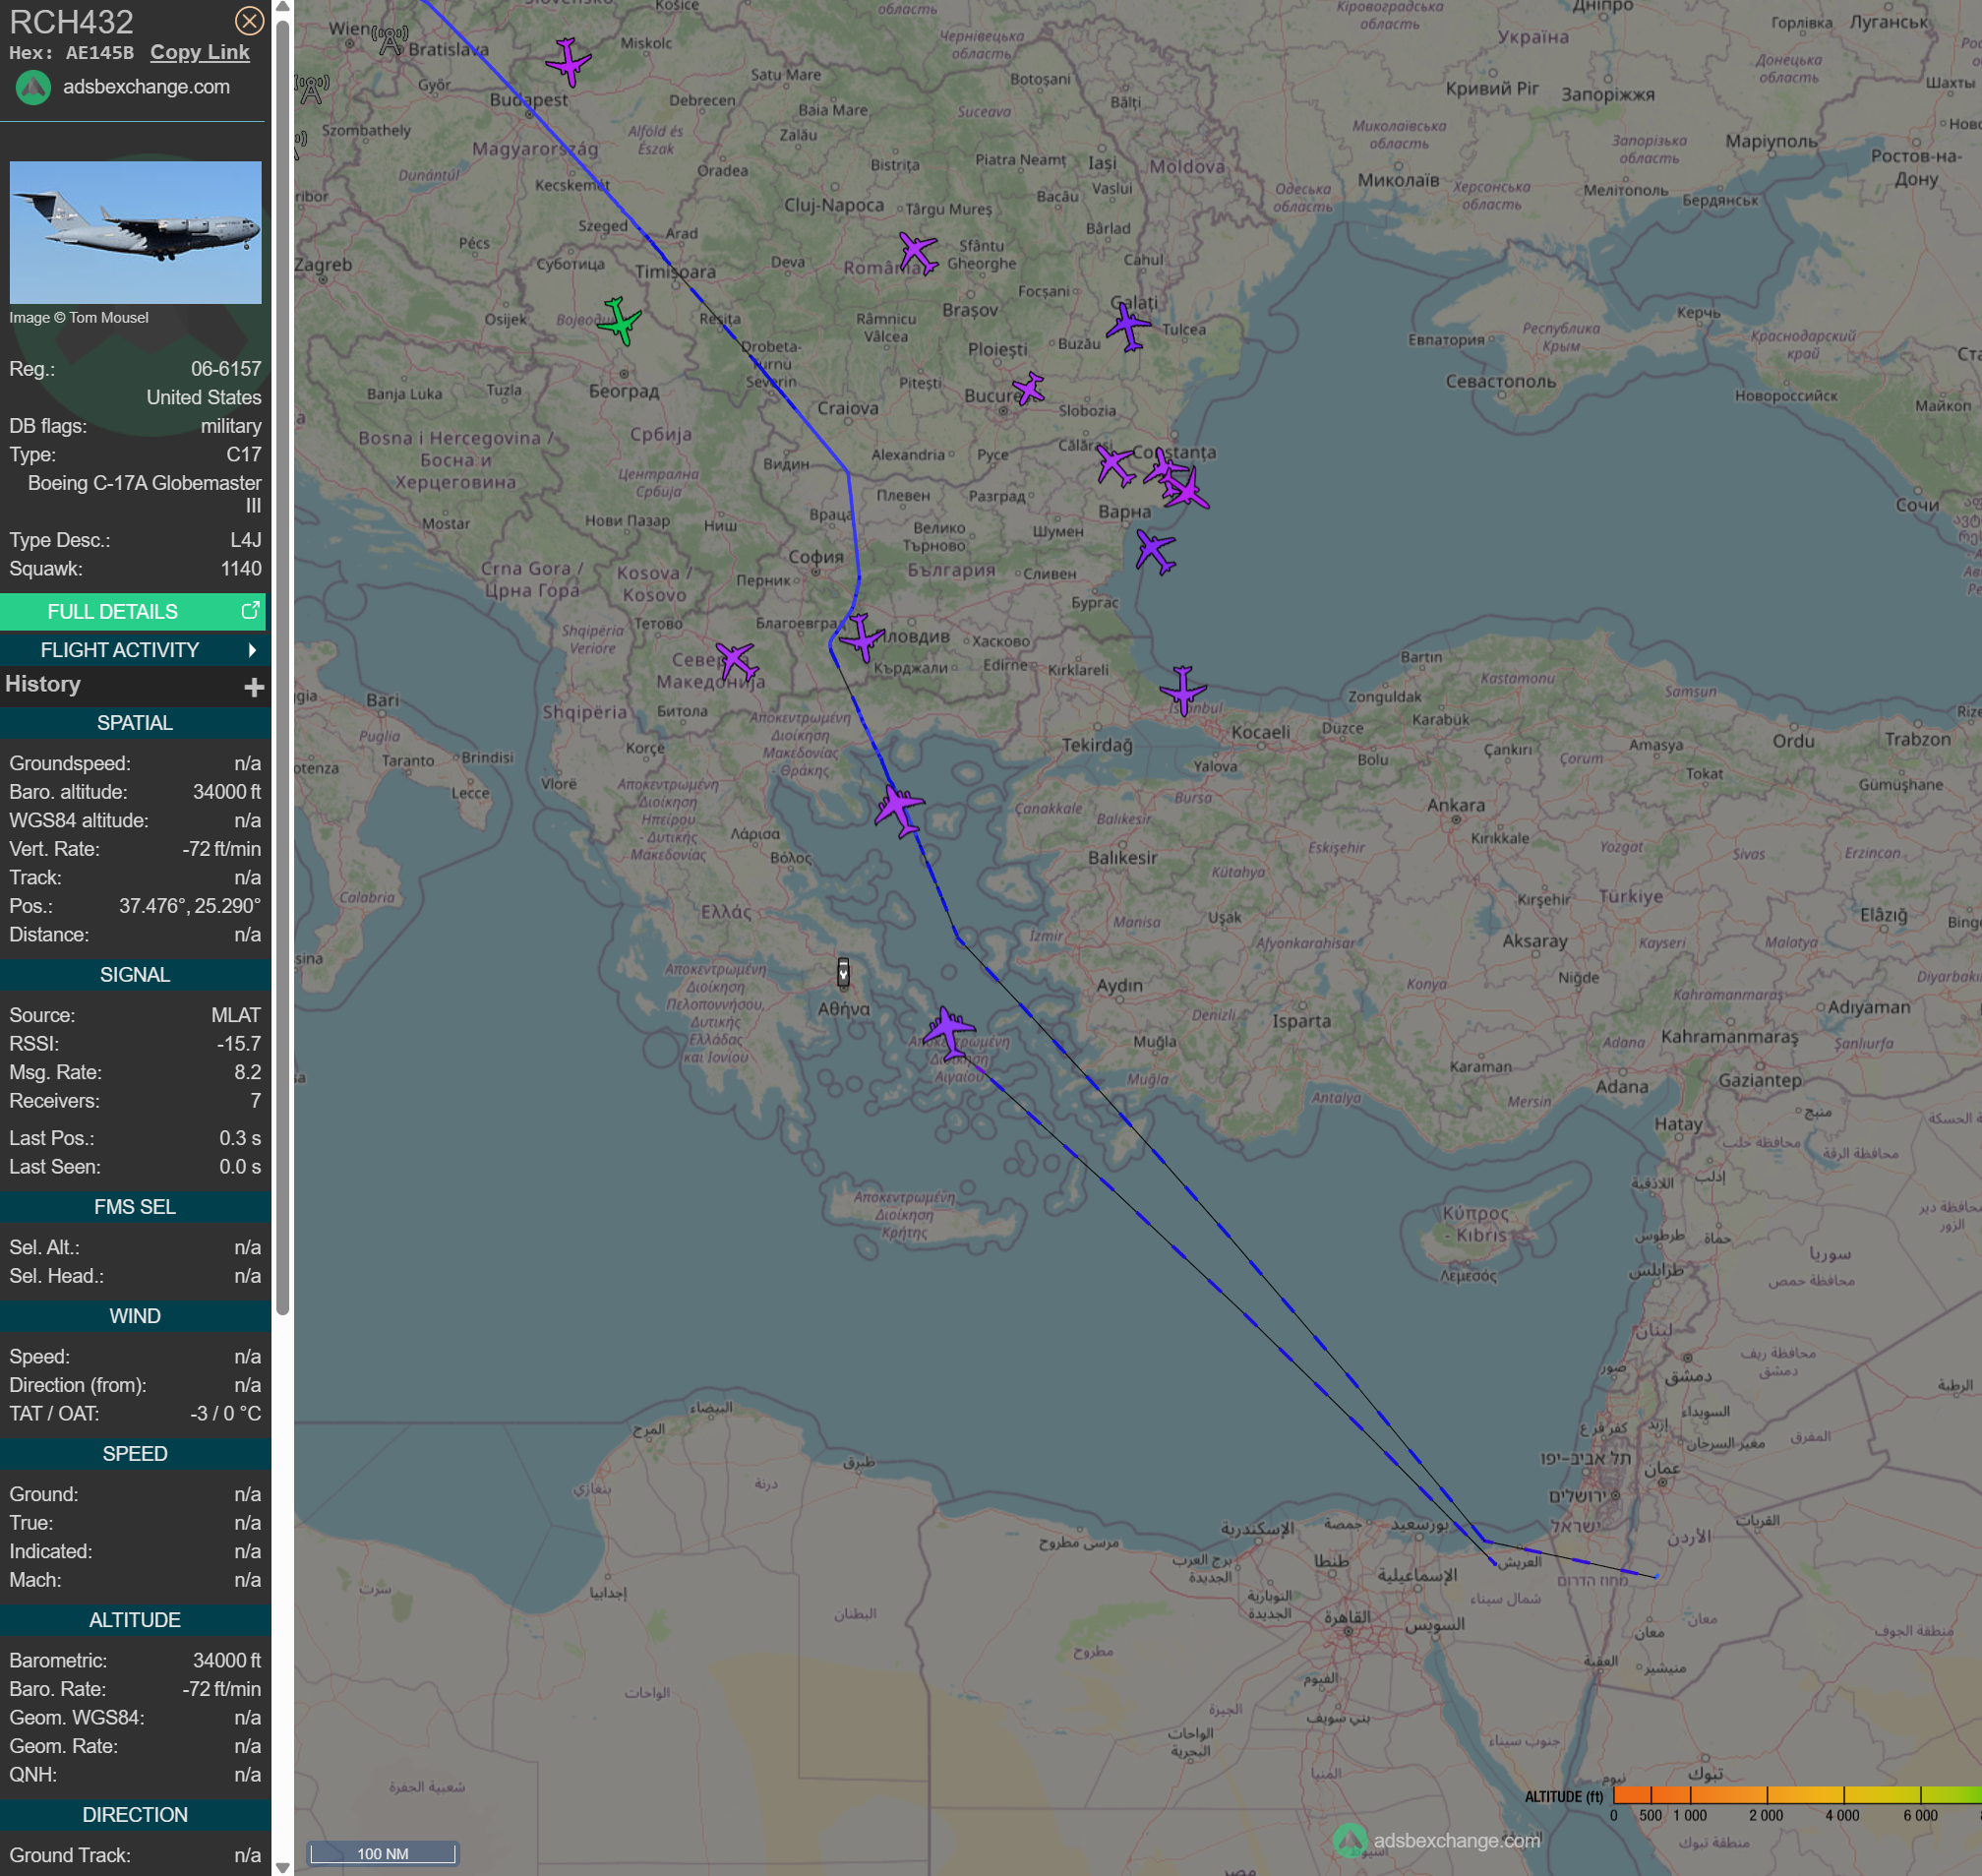1982x1876 pixels.
Task: Click the ALTITUDE section header
Action: [135, 1620]
